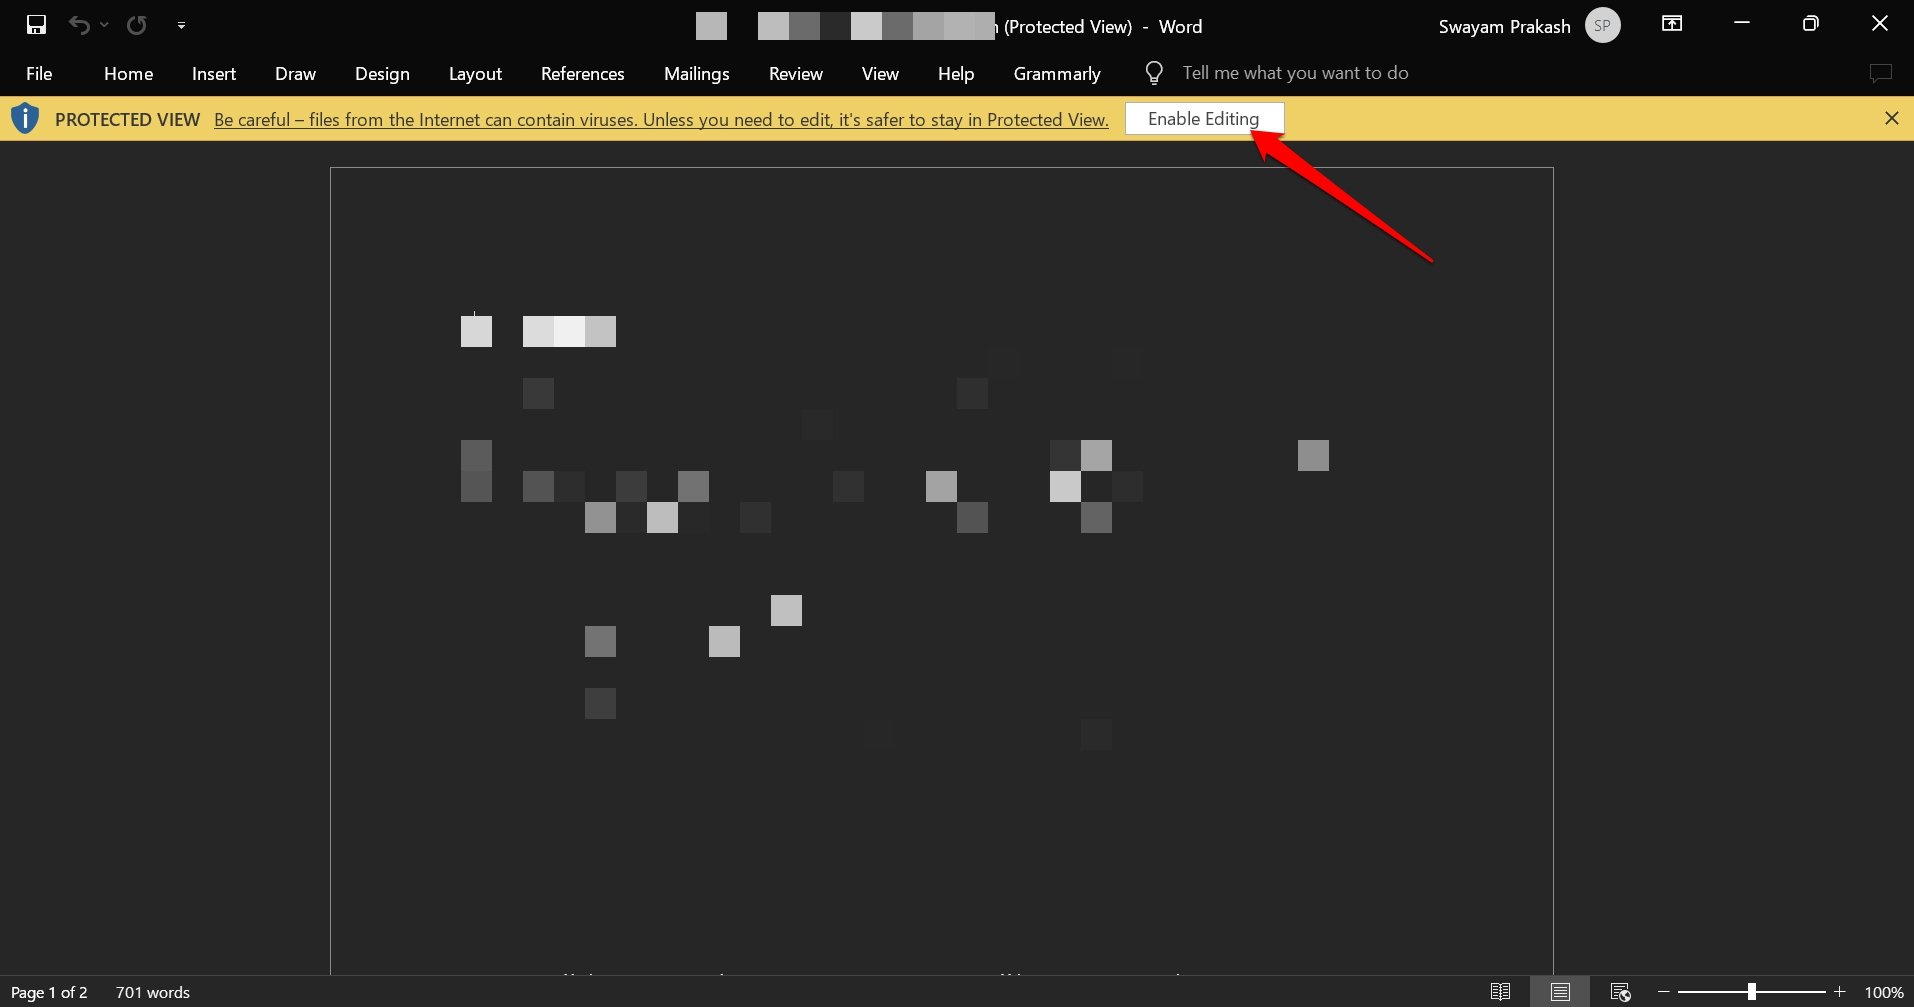
Task: Open the File menu
Action: coord(39,73)
